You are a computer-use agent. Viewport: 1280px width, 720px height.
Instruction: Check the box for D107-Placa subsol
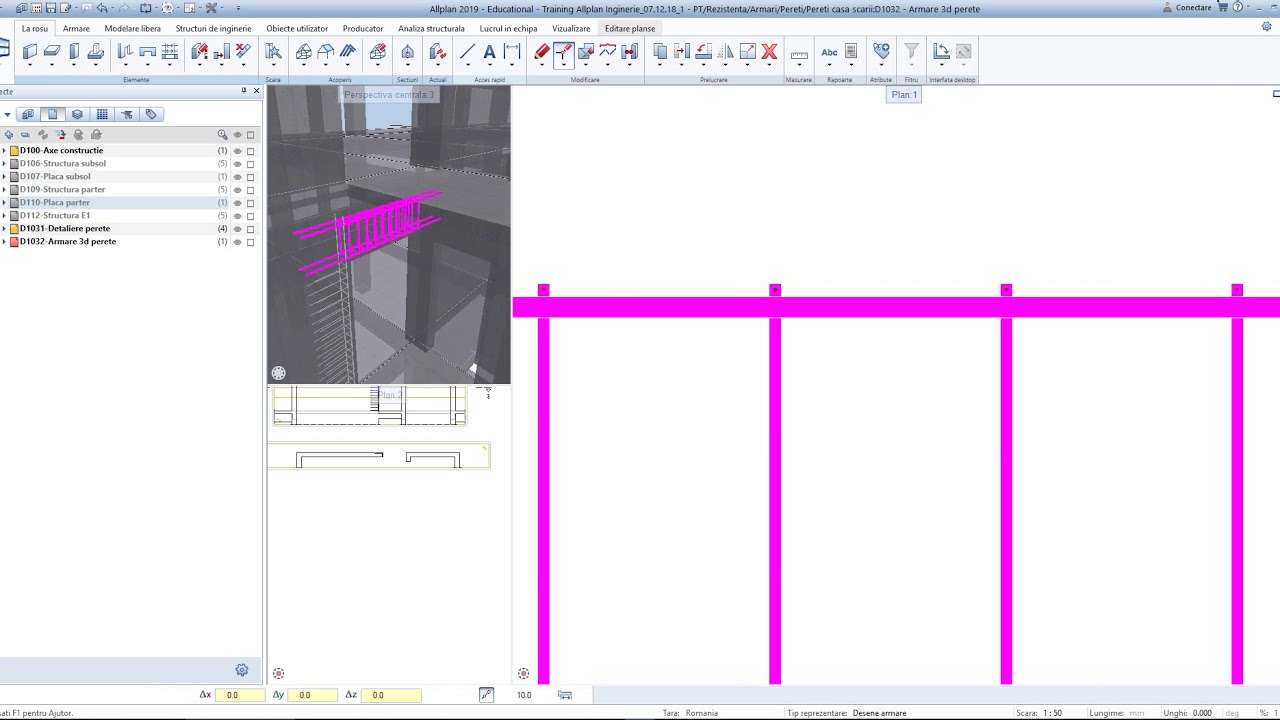click(x=250, y=177)
